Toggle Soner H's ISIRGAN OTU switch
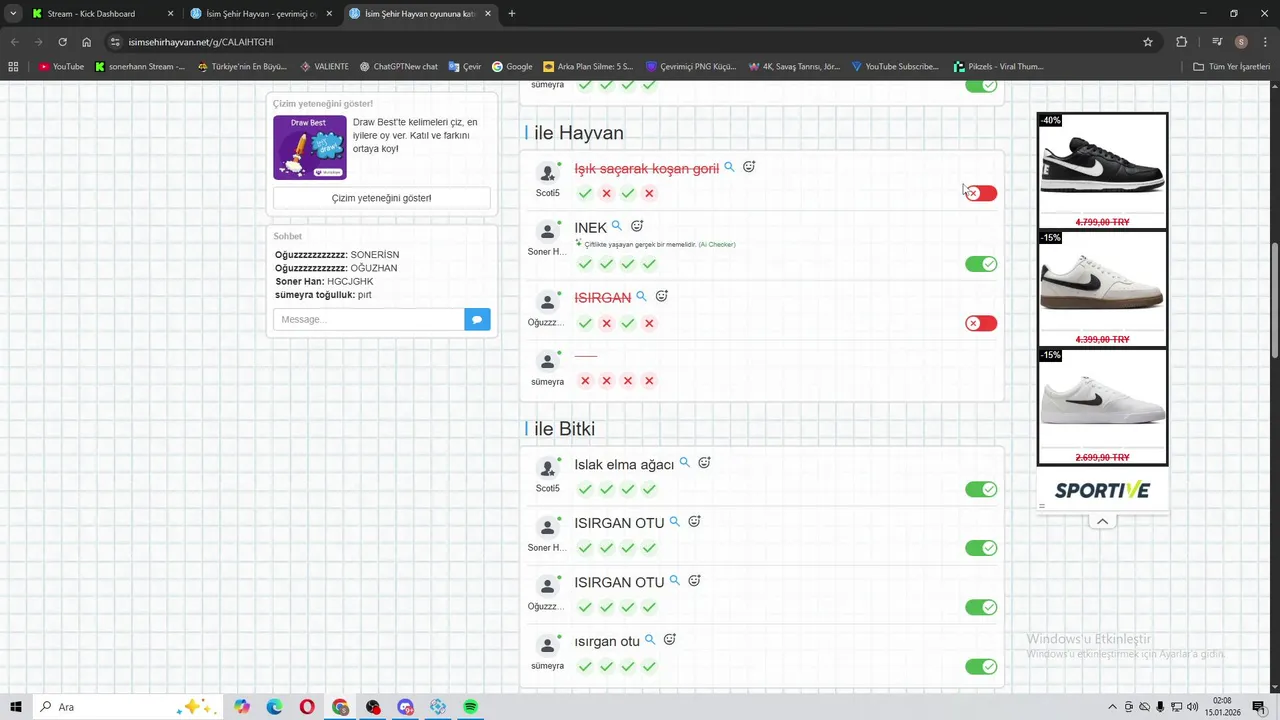Screen dimensions: 1280x720 click(981, 548)
